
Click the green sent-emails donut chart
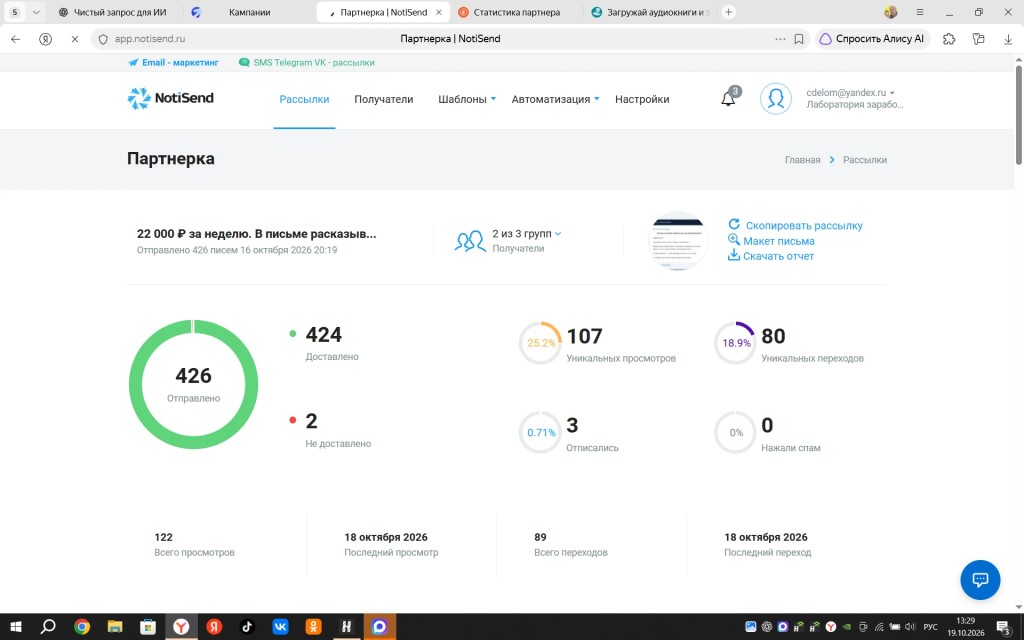(193, 384)
